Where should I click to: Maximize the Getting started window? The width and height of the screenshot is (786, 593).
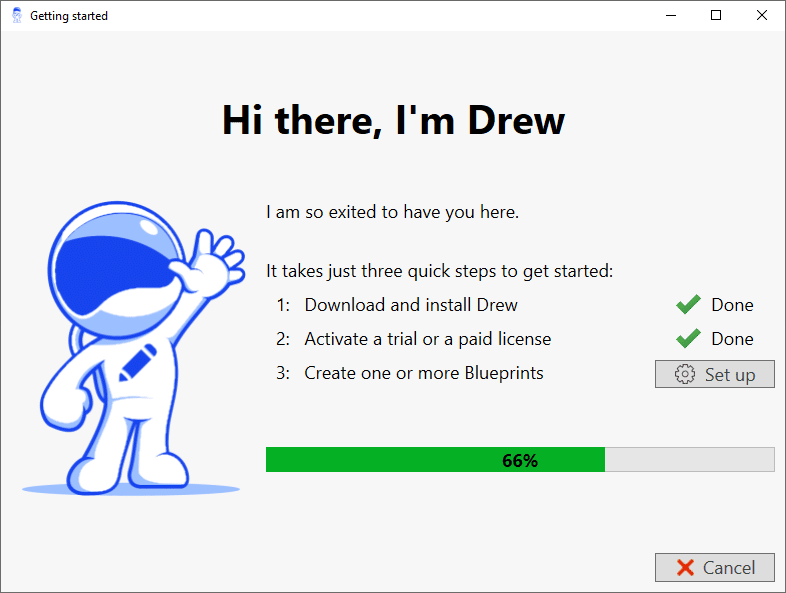pos(716,15)
